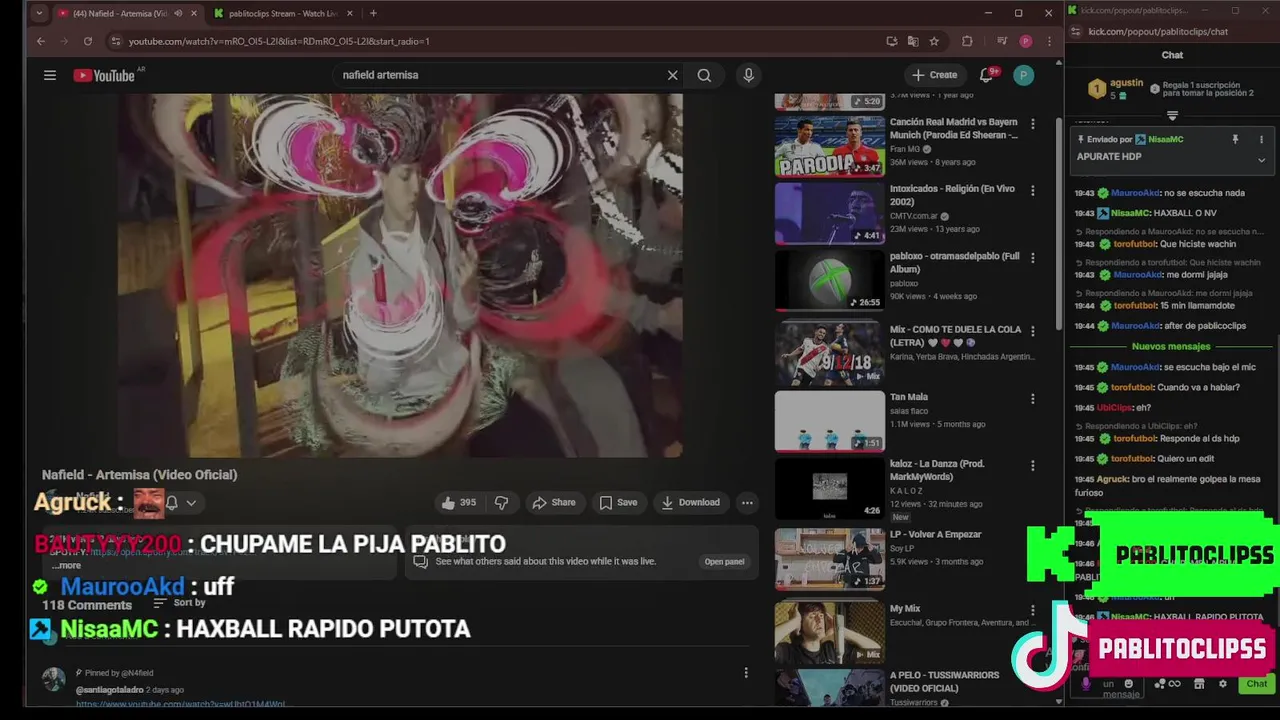Reload the YouTube page

[x=88, y=41]
